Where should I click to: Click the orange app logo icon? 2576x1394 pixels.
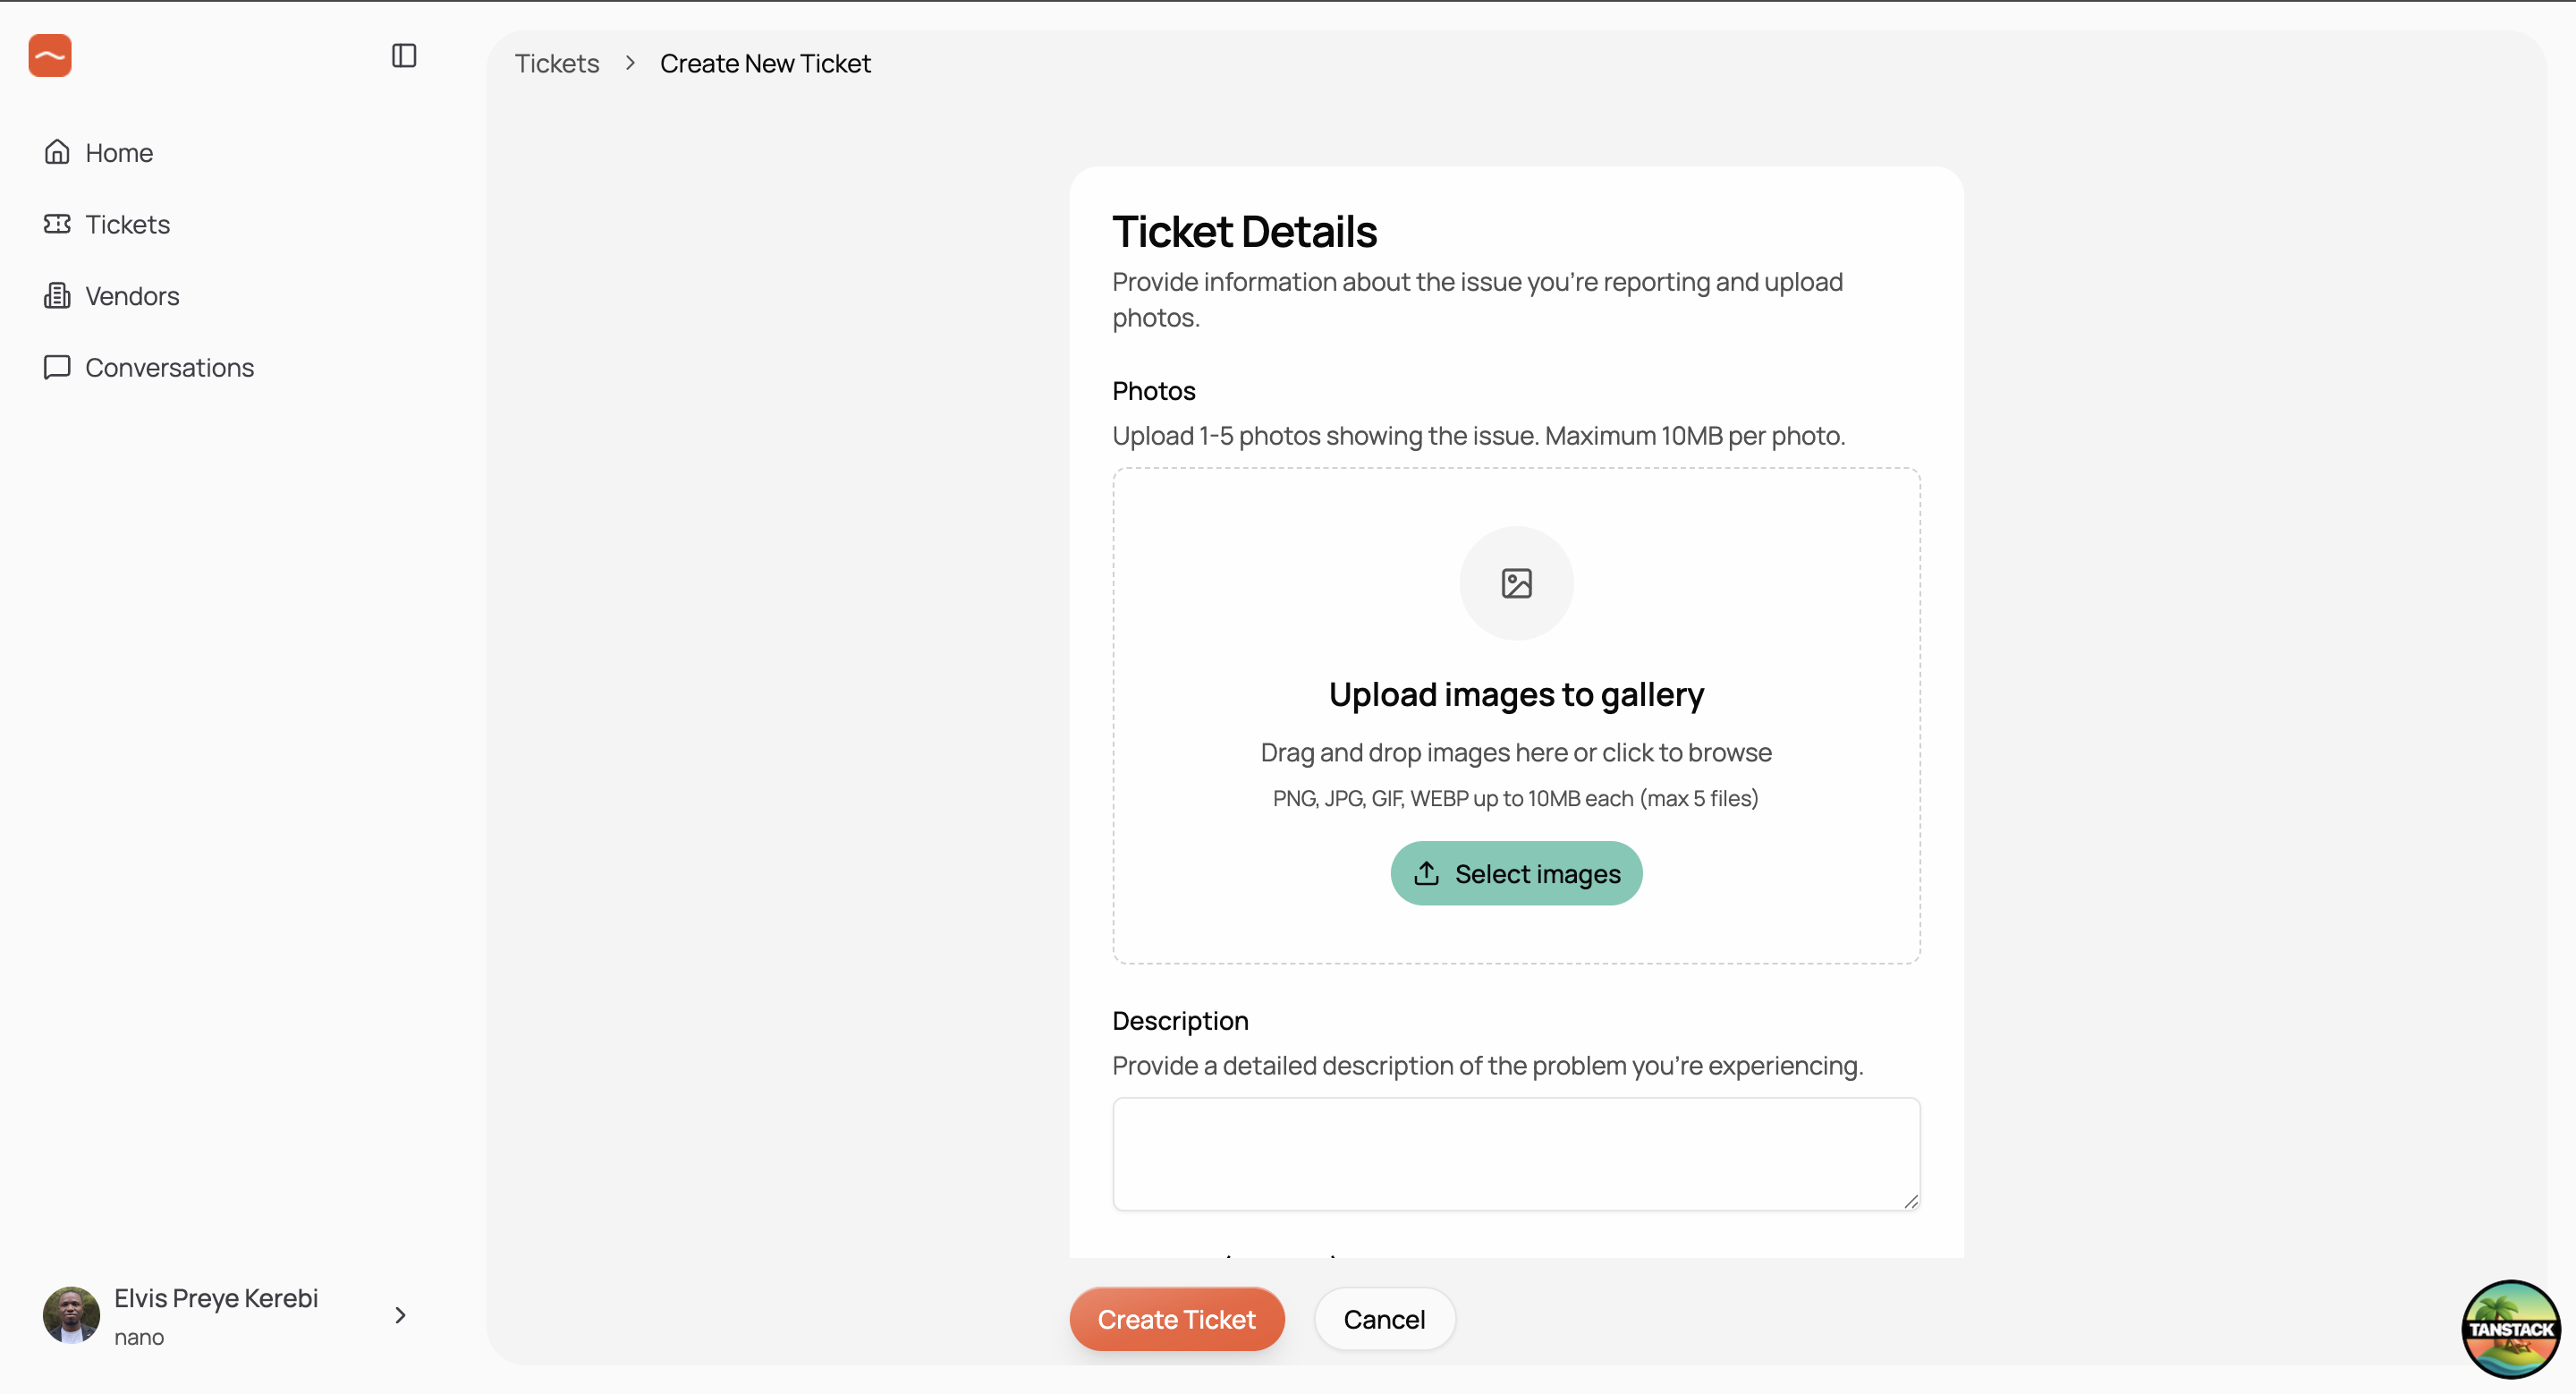50,56
